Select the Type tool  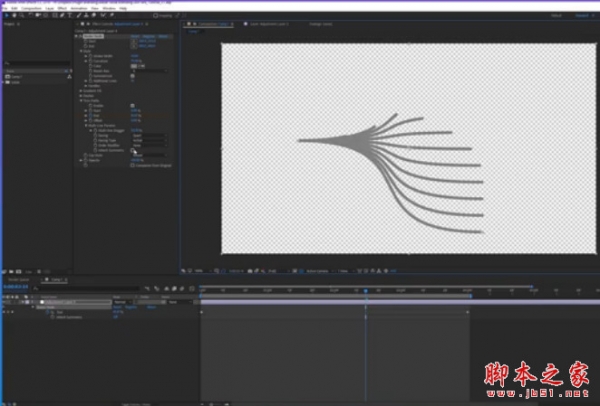(71, 15)
